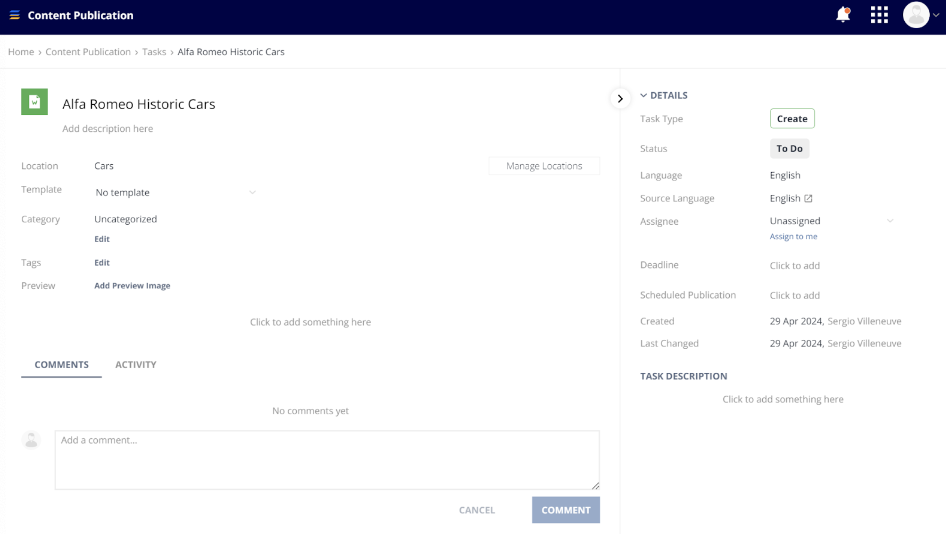Select the Create task type button
The image size is (946, 534).
(792, 119)
